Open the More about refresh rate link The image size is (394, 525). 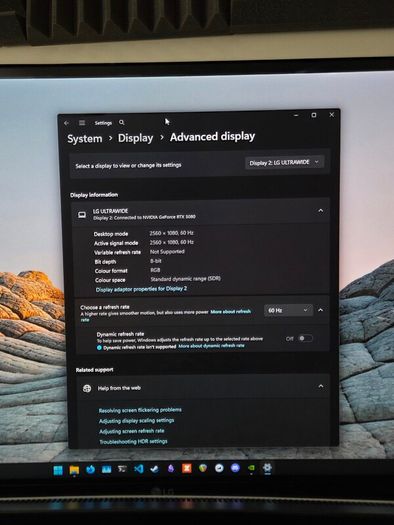point(231,312)
